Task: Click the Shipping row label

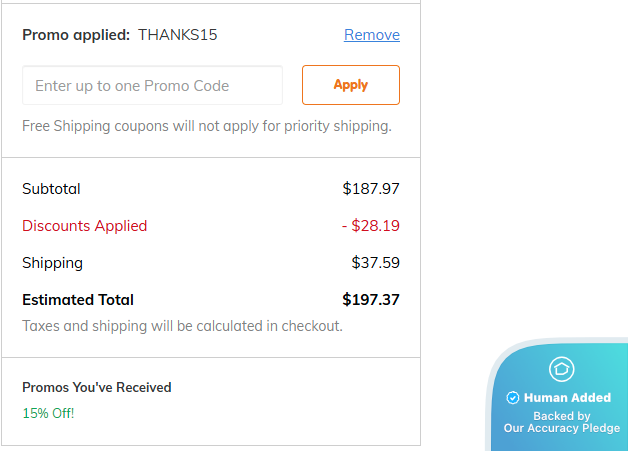Action: coord(52,263)
